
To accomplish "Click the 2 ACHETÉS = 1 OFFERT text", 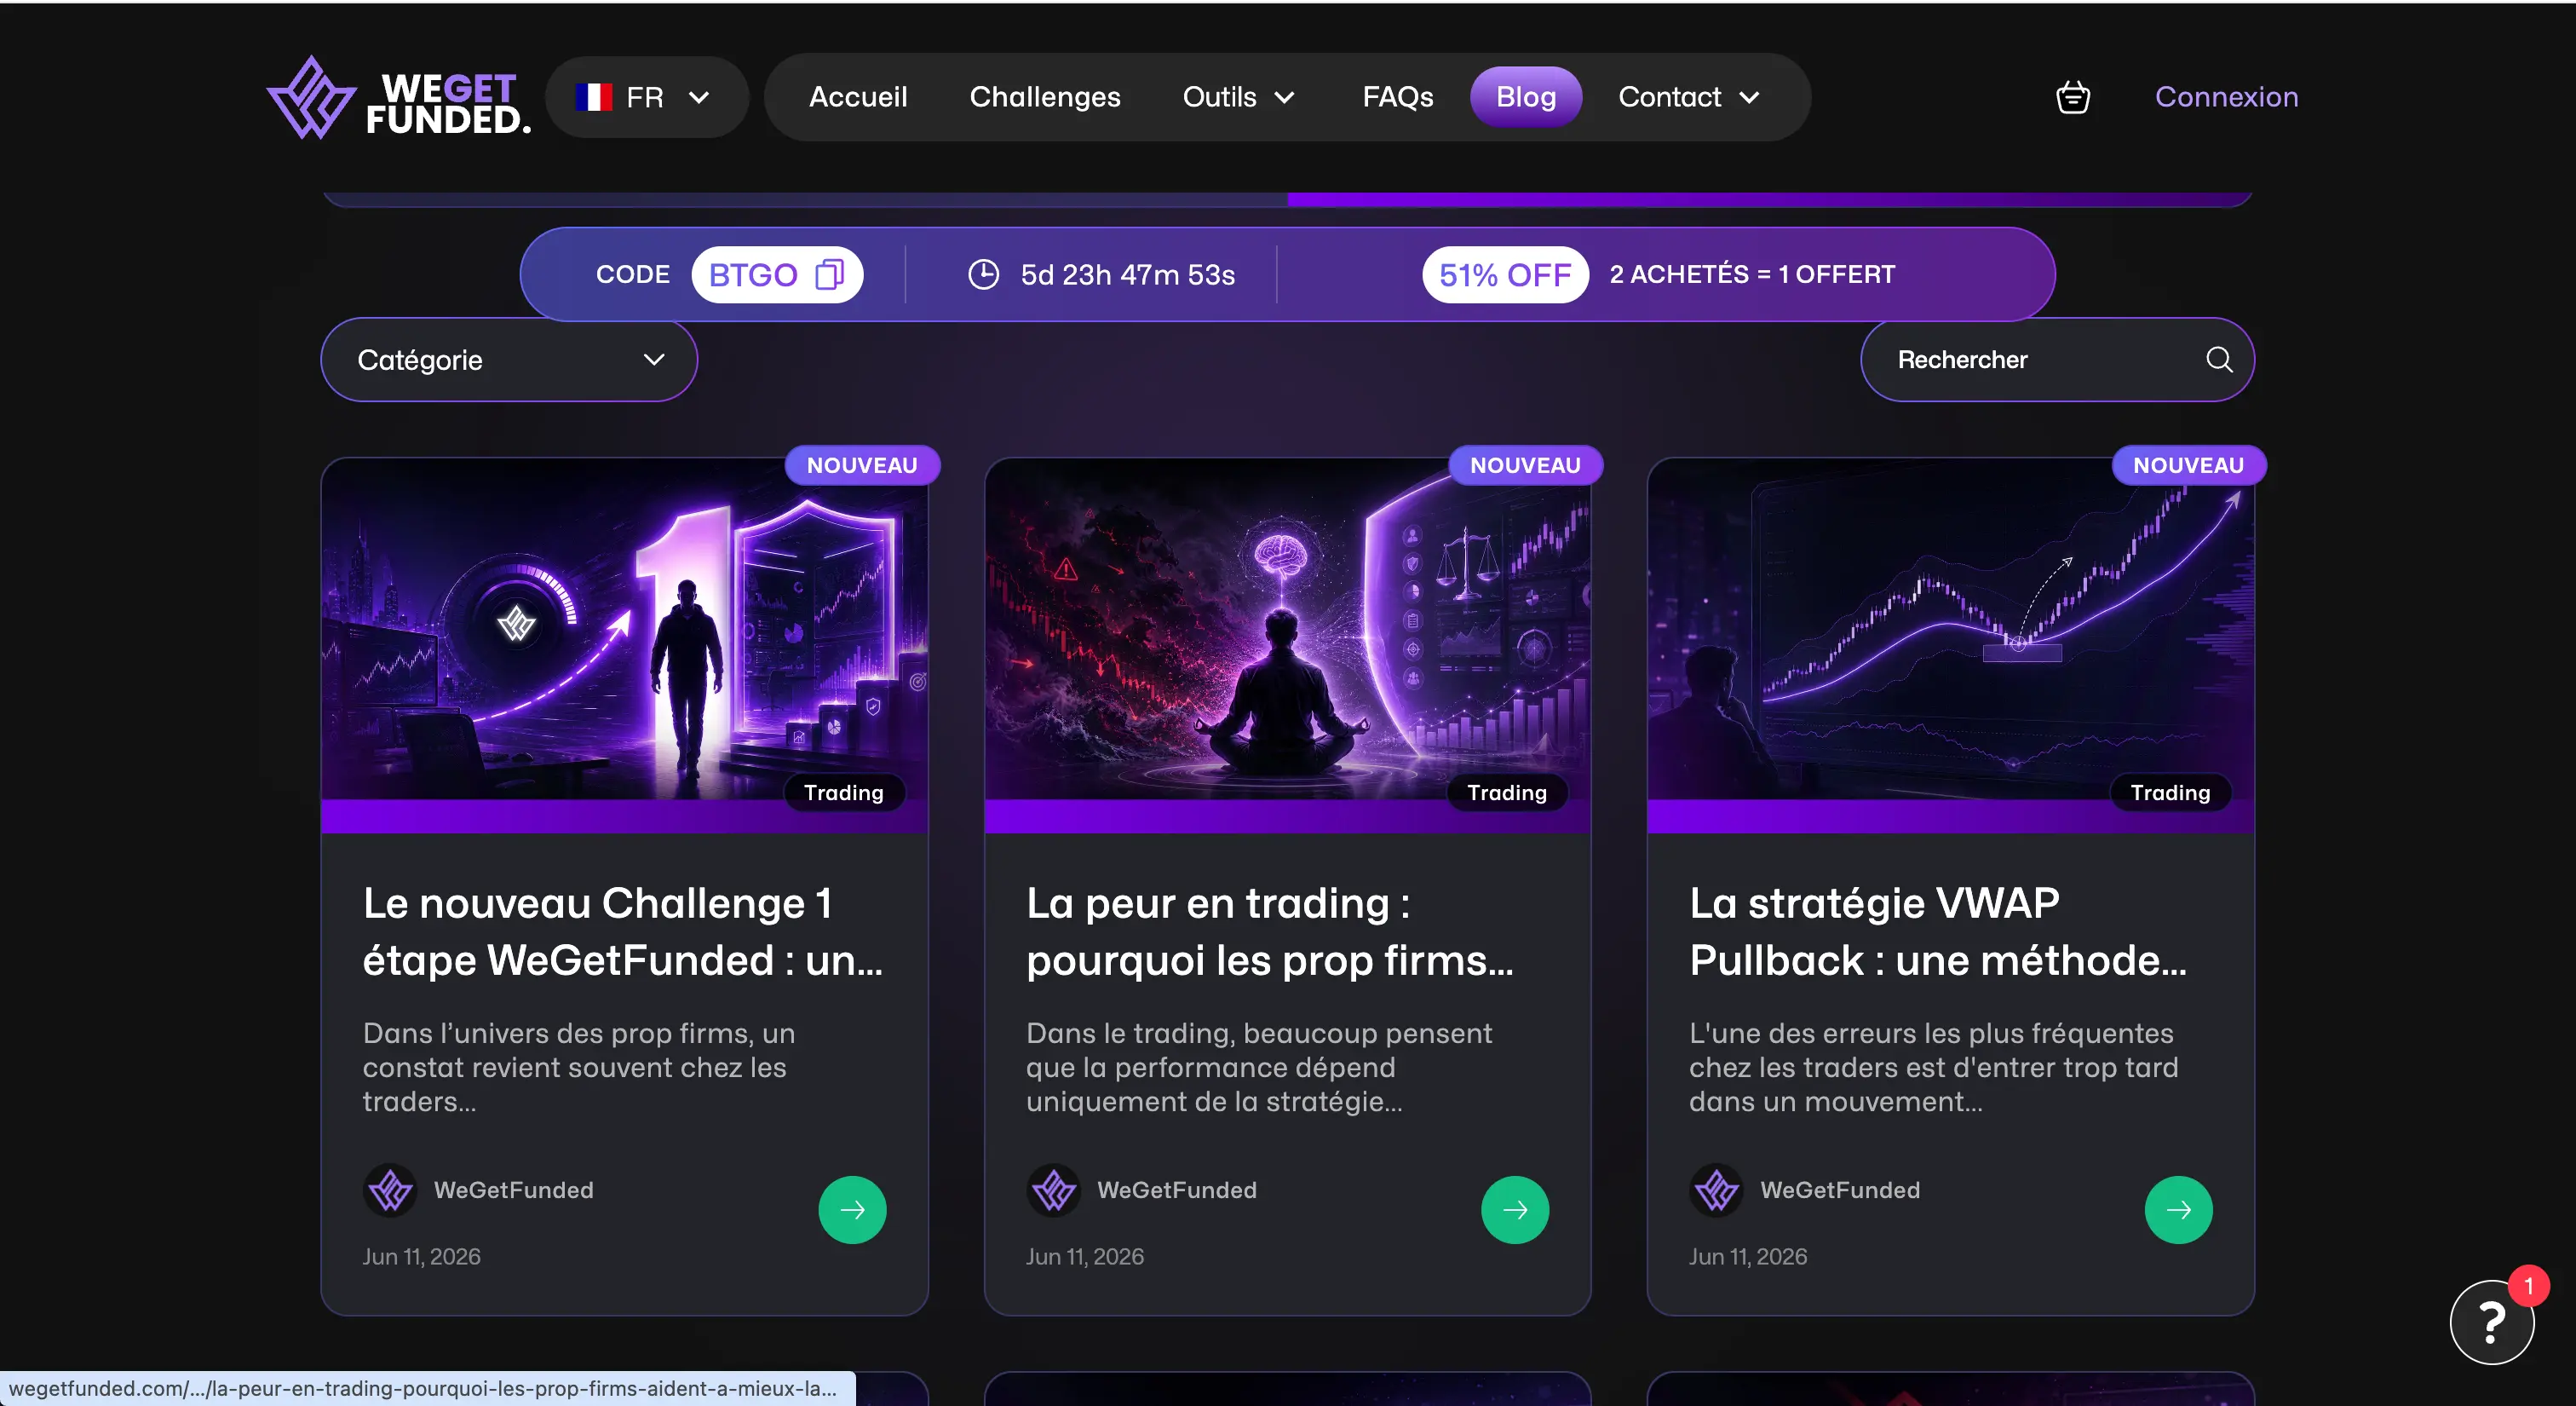I will 1752,274.
